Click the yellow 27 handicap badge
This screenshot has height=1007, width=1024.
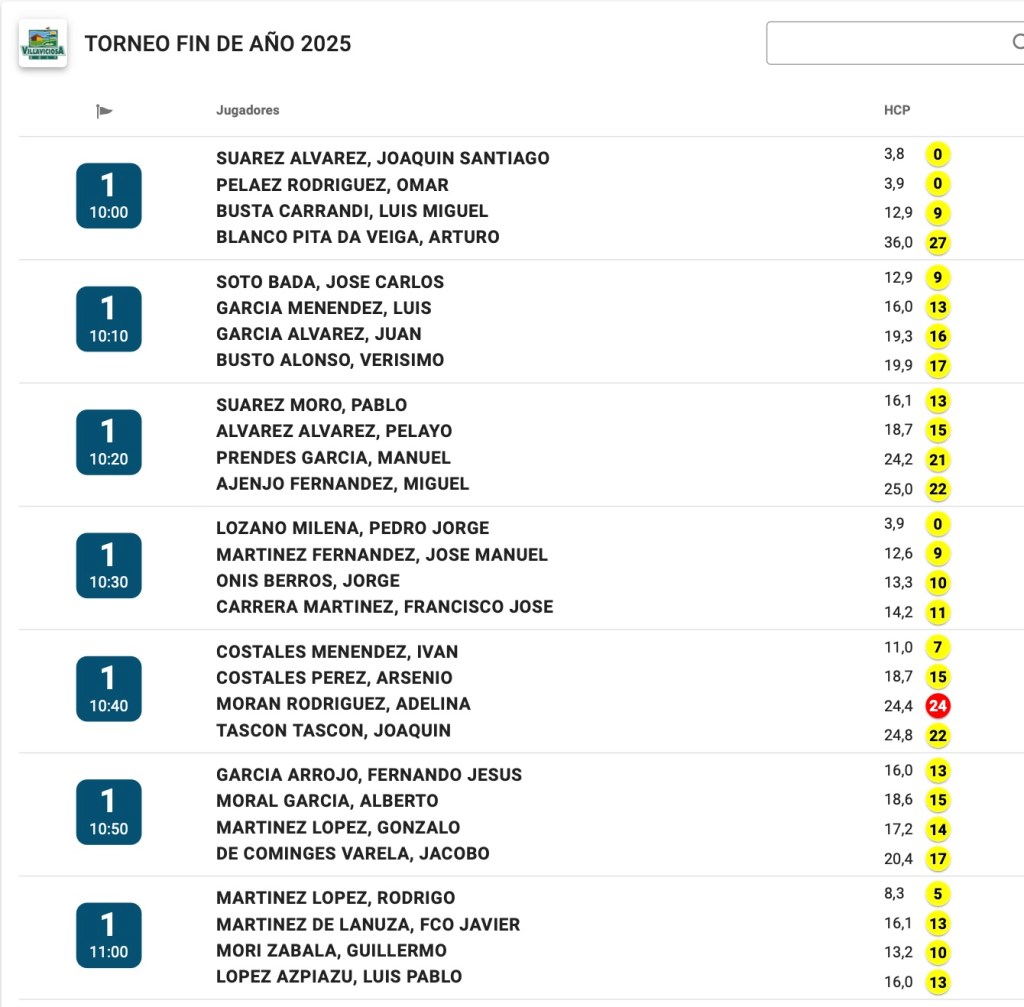tap(937, 243)
